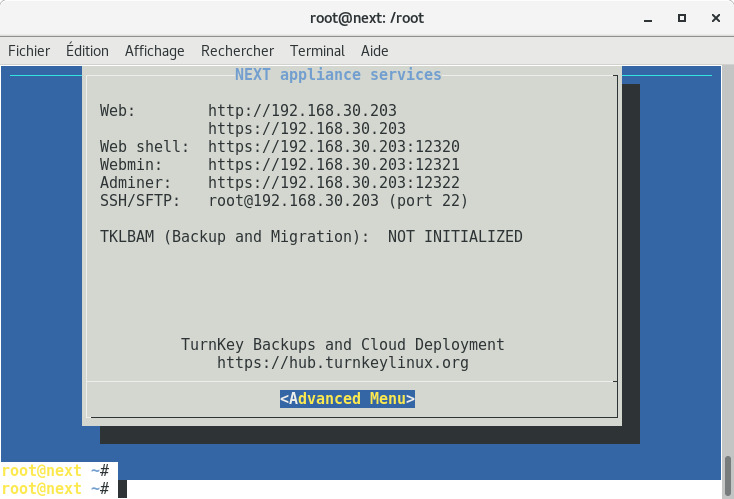Screen dimensions: 734x499
Task: Open the Édition menu
Action: [x=87, y=51]
